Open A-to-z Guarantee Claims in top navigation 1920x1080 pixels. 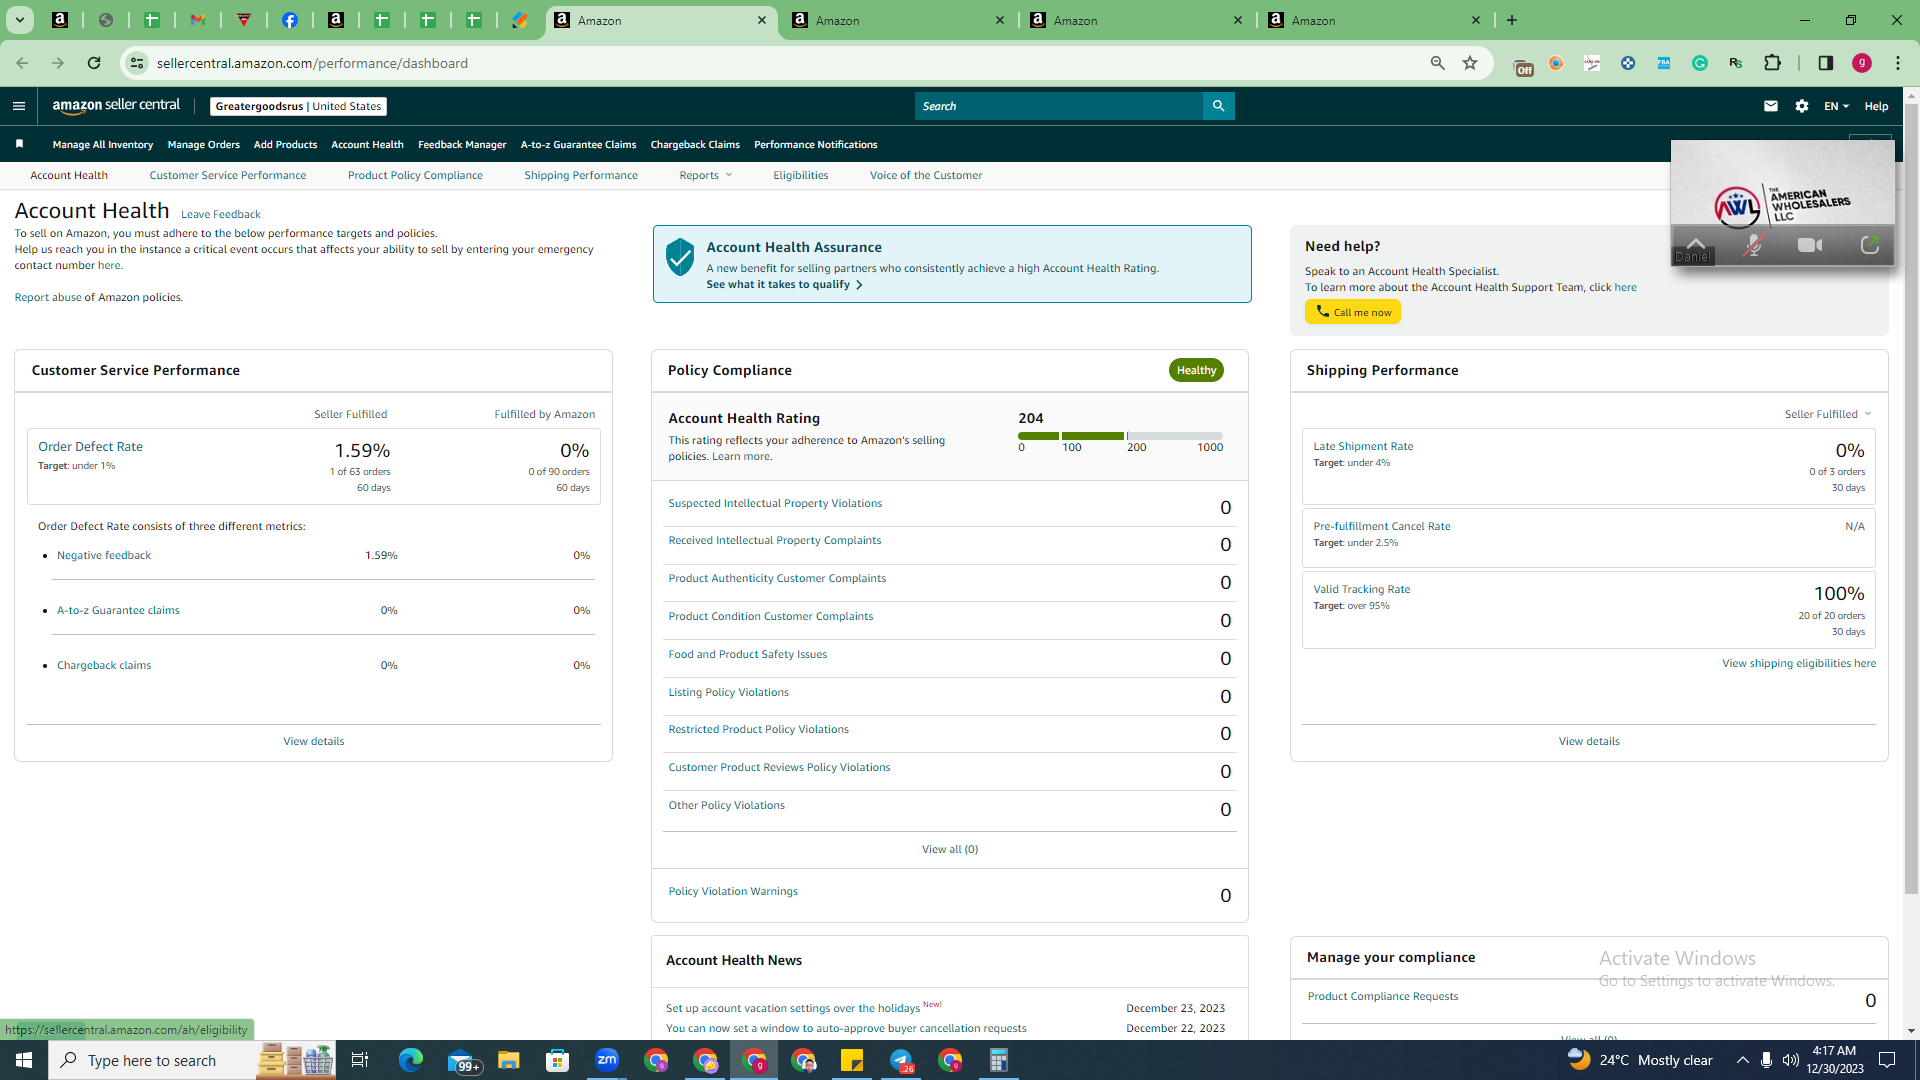click(x=578, y=144)
